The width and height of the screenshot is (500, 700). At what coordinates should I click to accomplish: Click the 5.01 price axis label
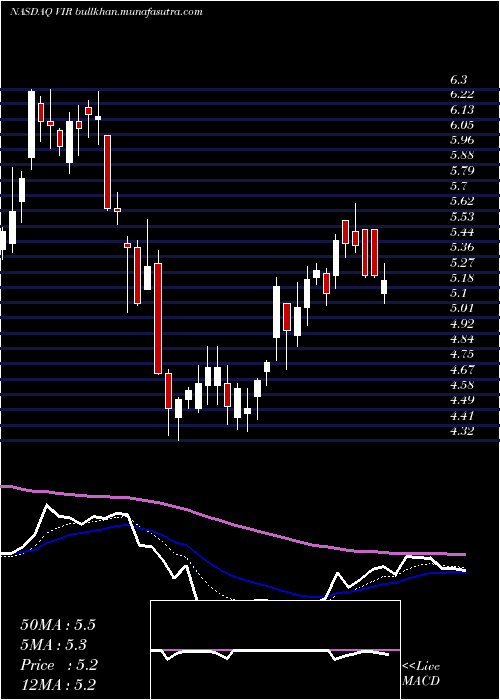point(462,308)
